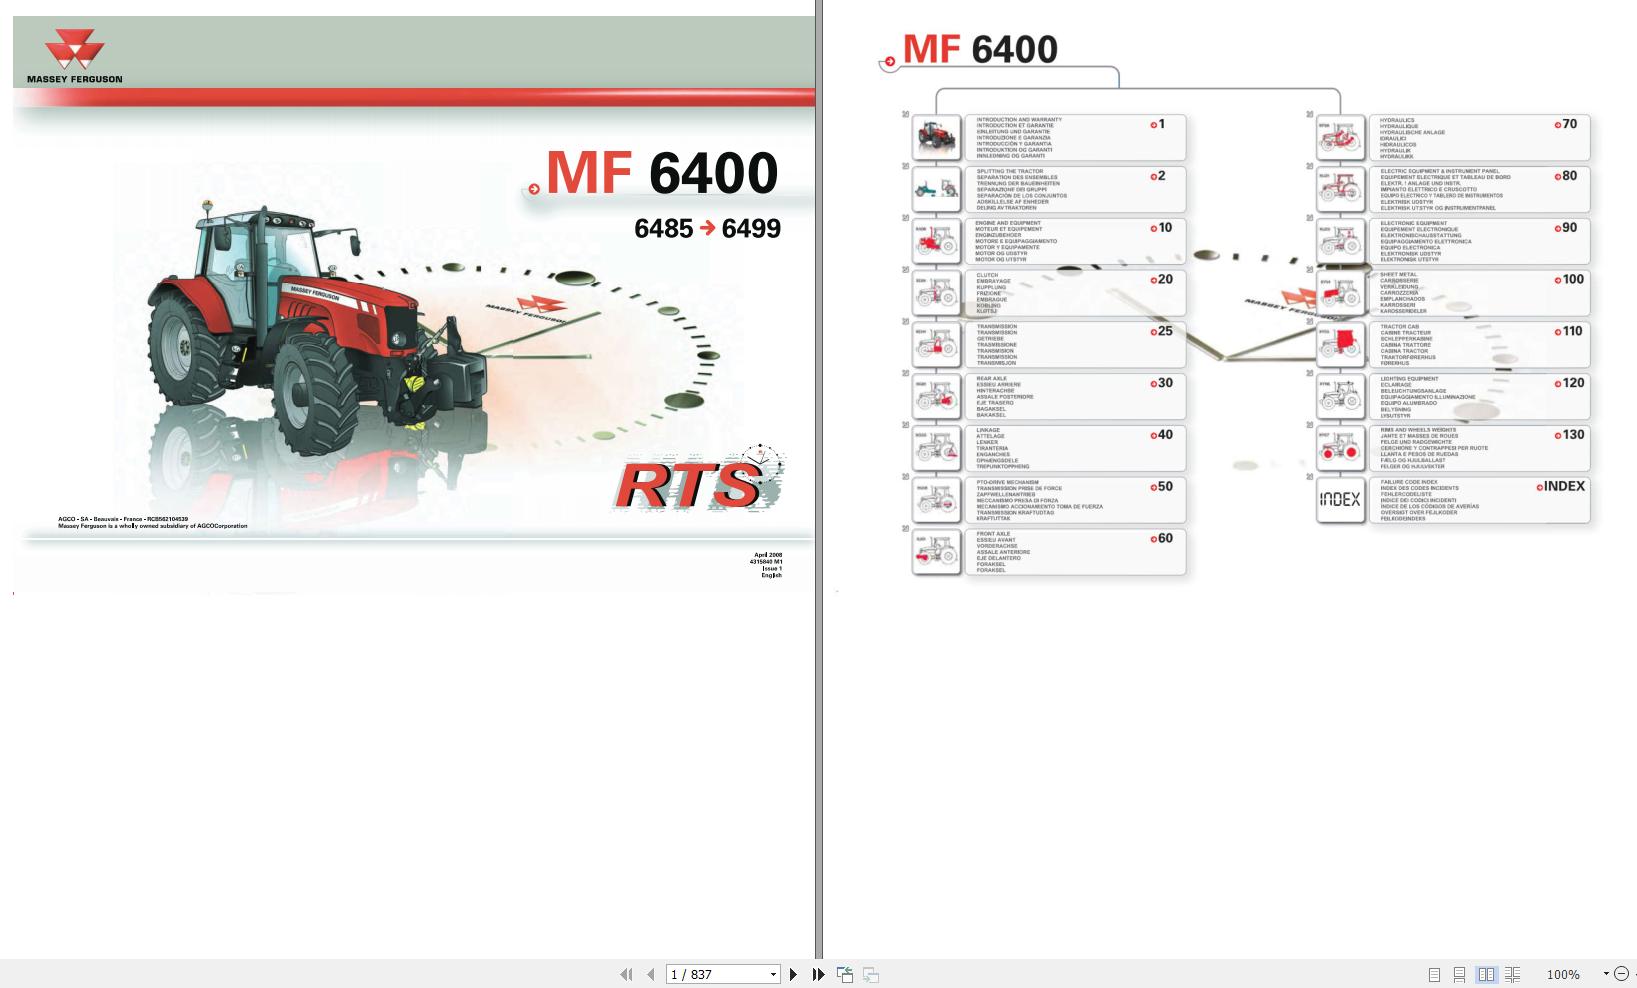
Task: Jump to chapter 10 link
Action: (x=1161, y=228)
